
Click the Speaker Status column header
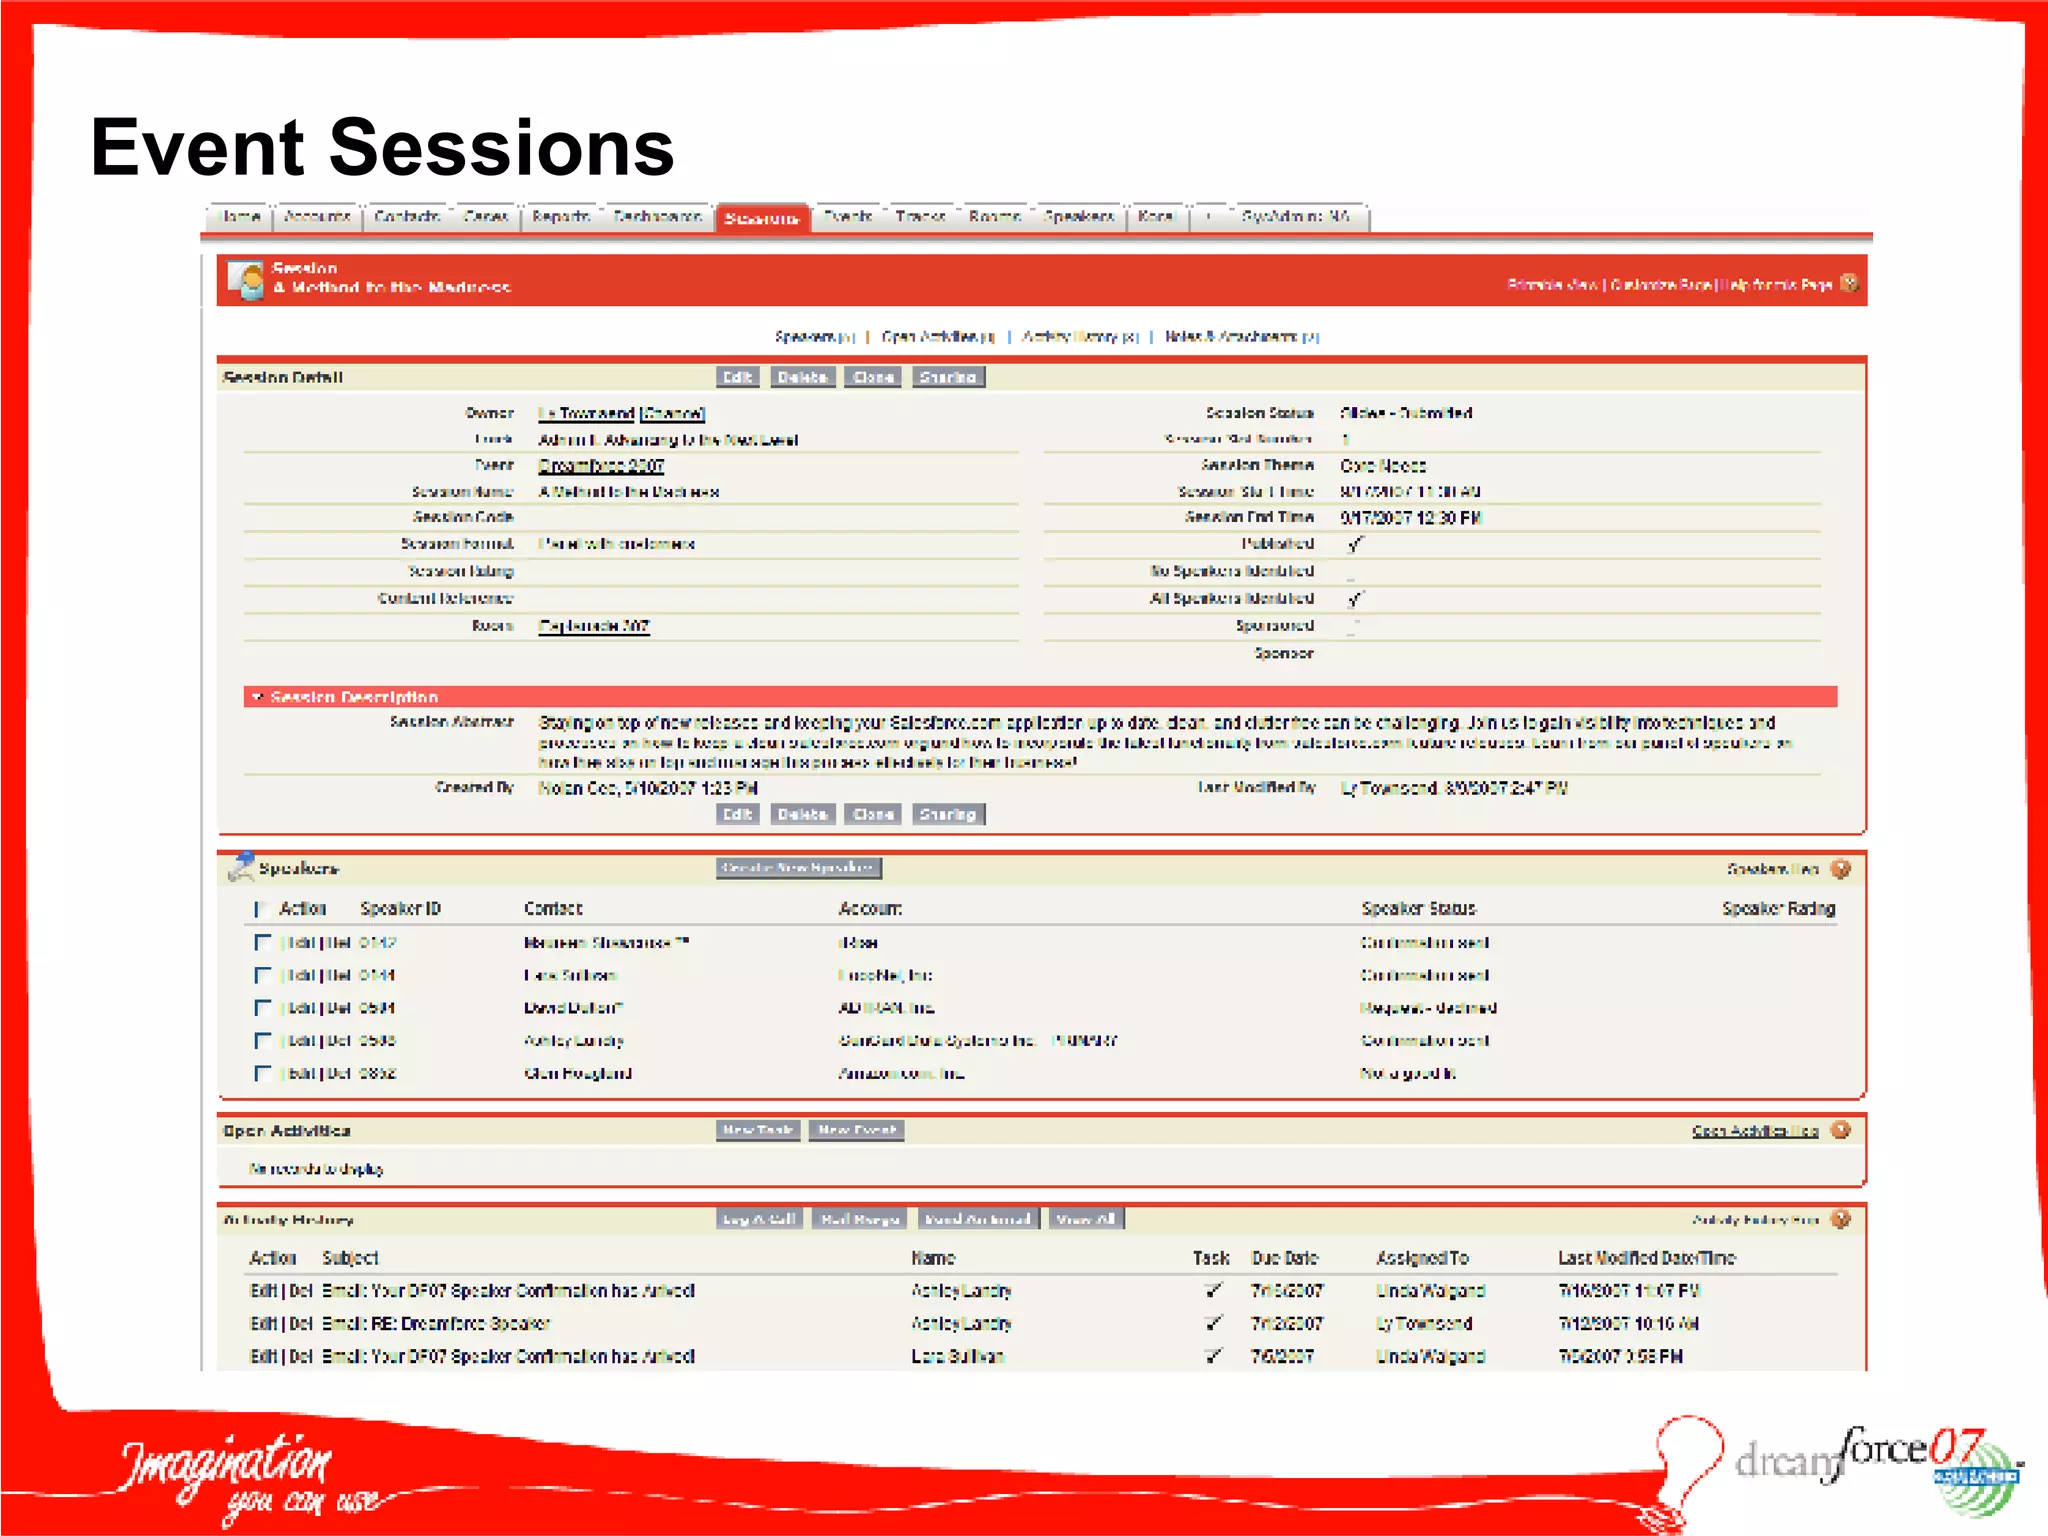1418,909
